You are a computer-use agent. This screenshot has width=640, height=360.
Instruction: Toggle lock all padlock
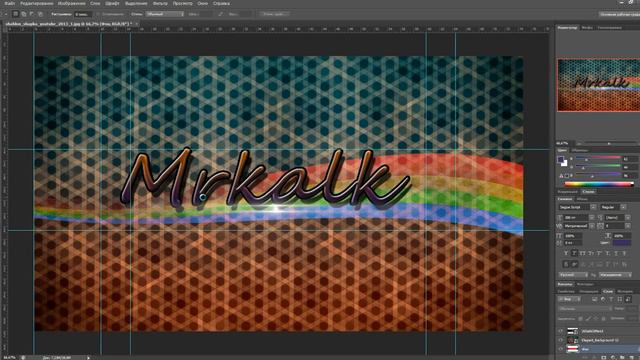click(604, 318)
